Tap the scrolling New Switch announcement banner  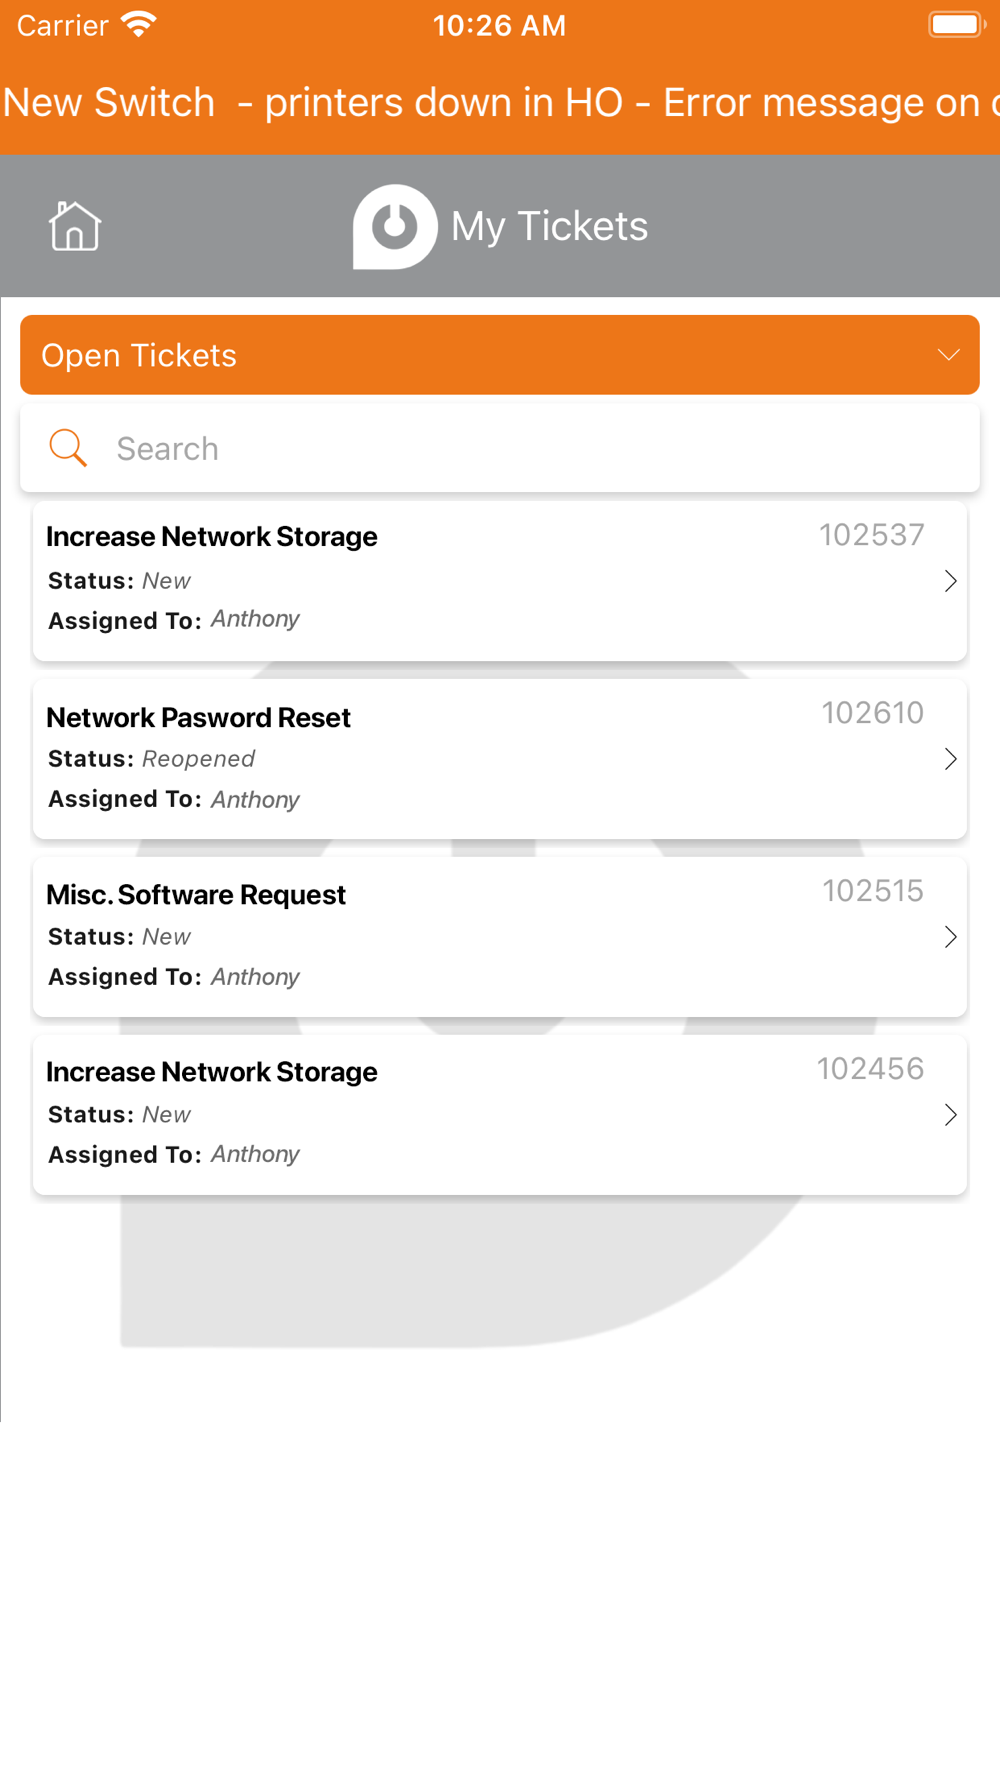point(500,103)
